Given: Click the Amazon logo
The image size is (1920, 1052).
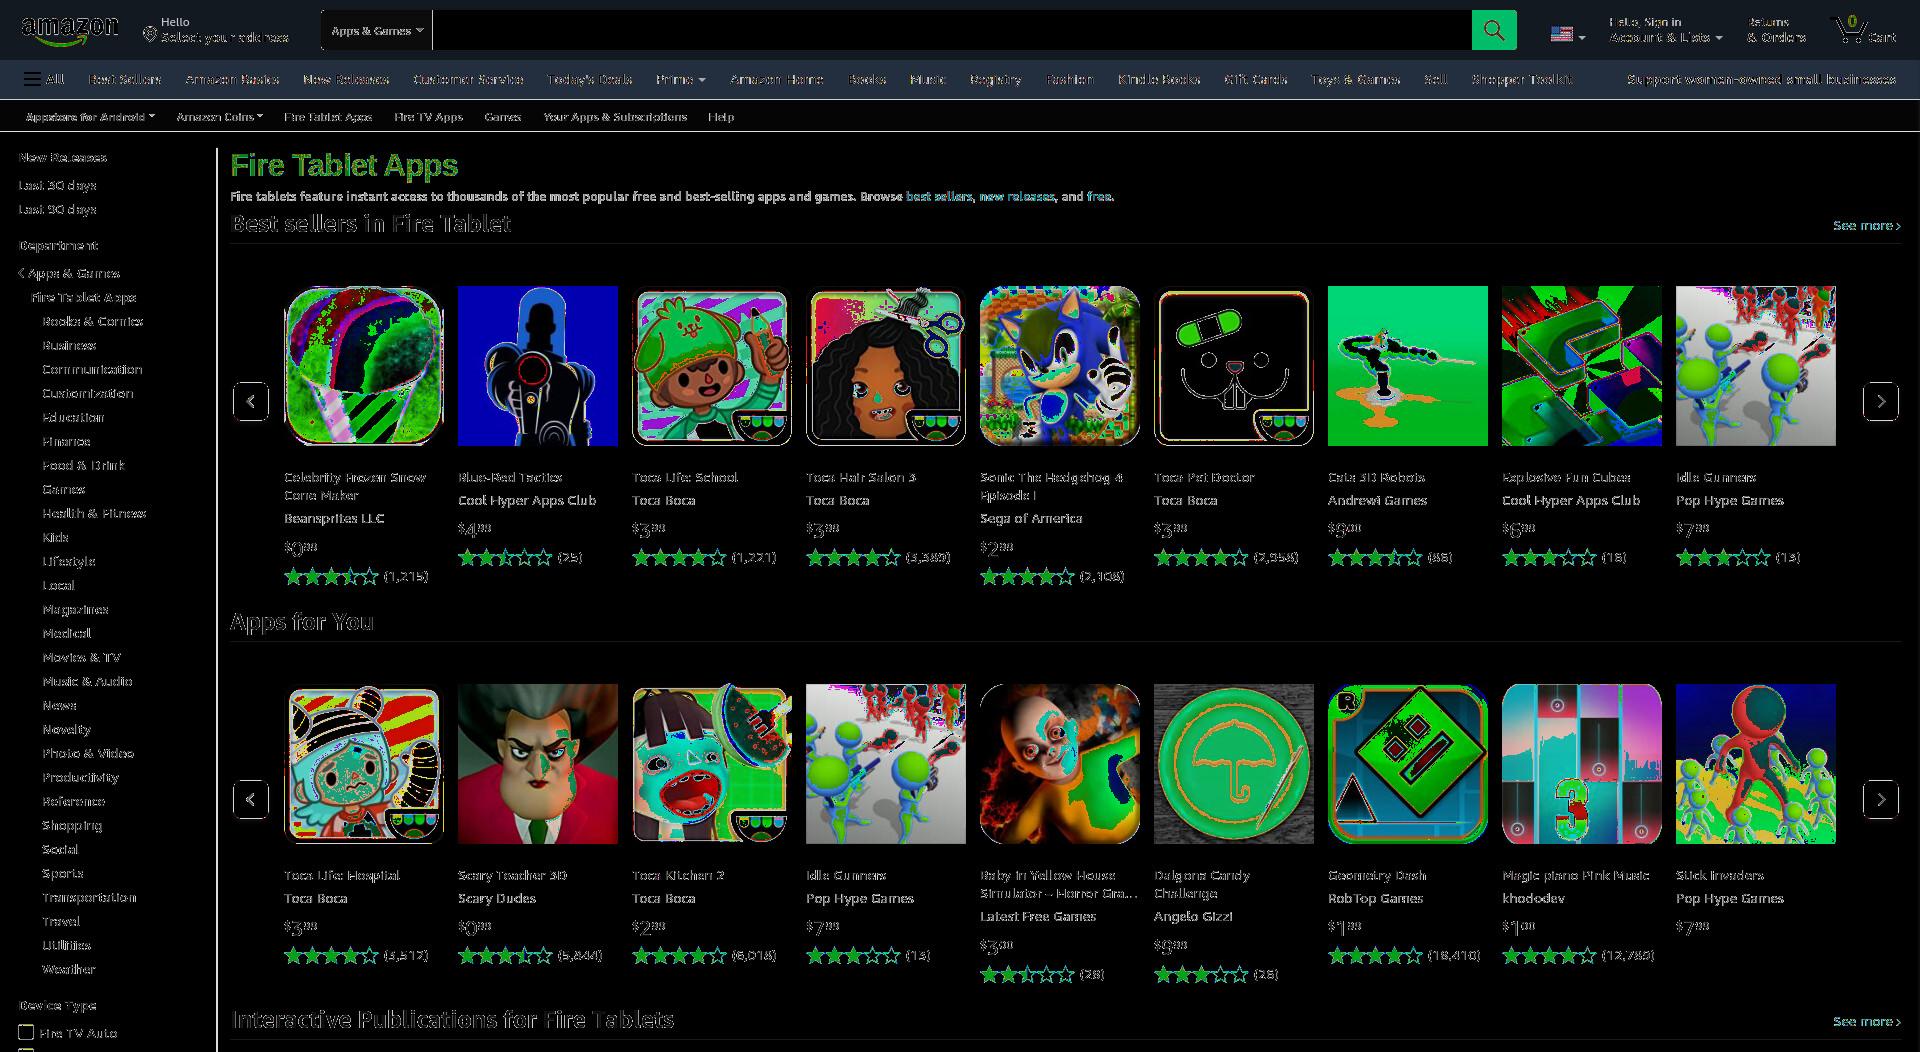Looking at the screenshot, I should pyautogui.click(x=69, y=30).
